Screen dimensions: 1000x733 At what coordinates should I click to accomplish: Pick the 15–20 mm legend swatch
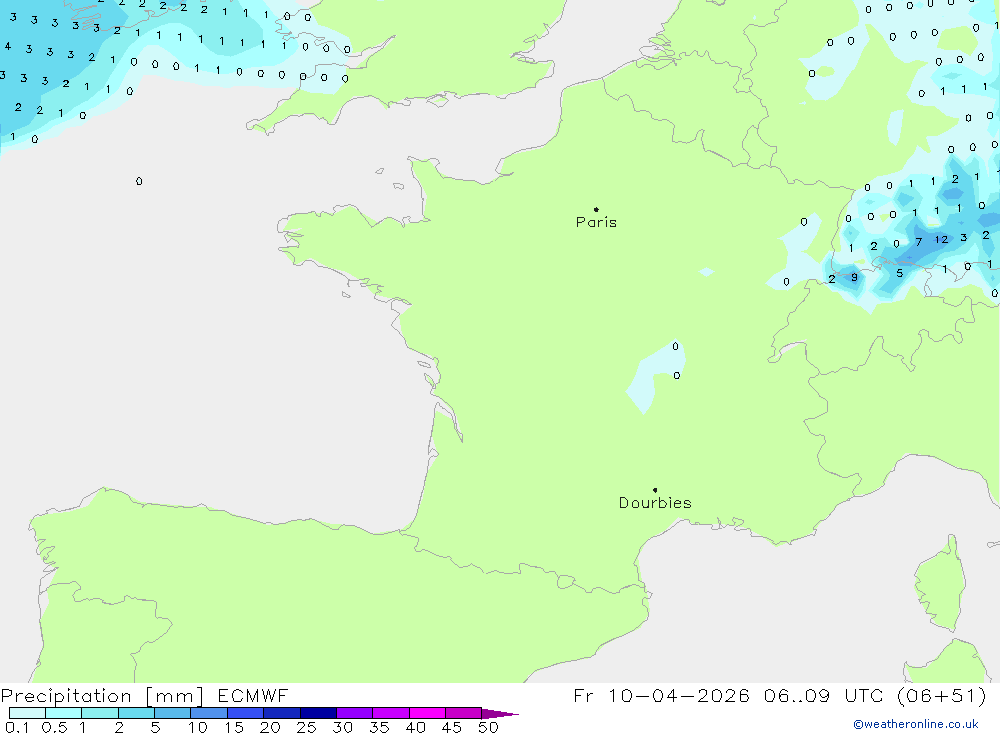tap(246, 713)
